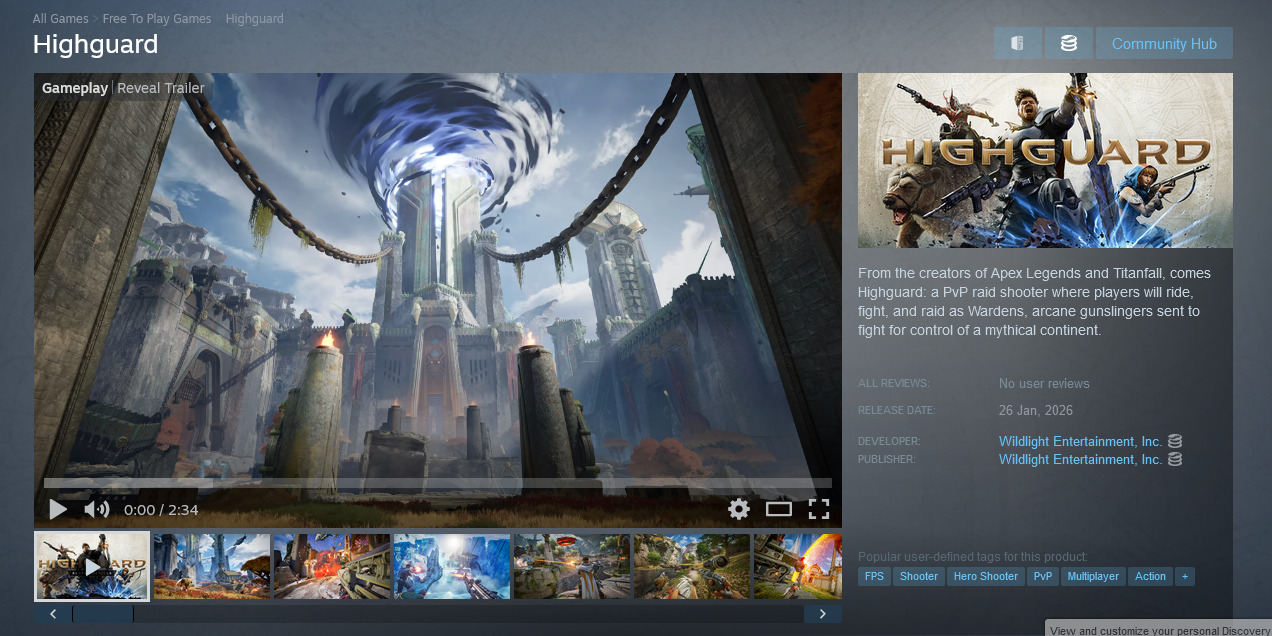Screen dimensions: 1272x636
Task: Click the video progress bar
Action: tap(437, 483)
